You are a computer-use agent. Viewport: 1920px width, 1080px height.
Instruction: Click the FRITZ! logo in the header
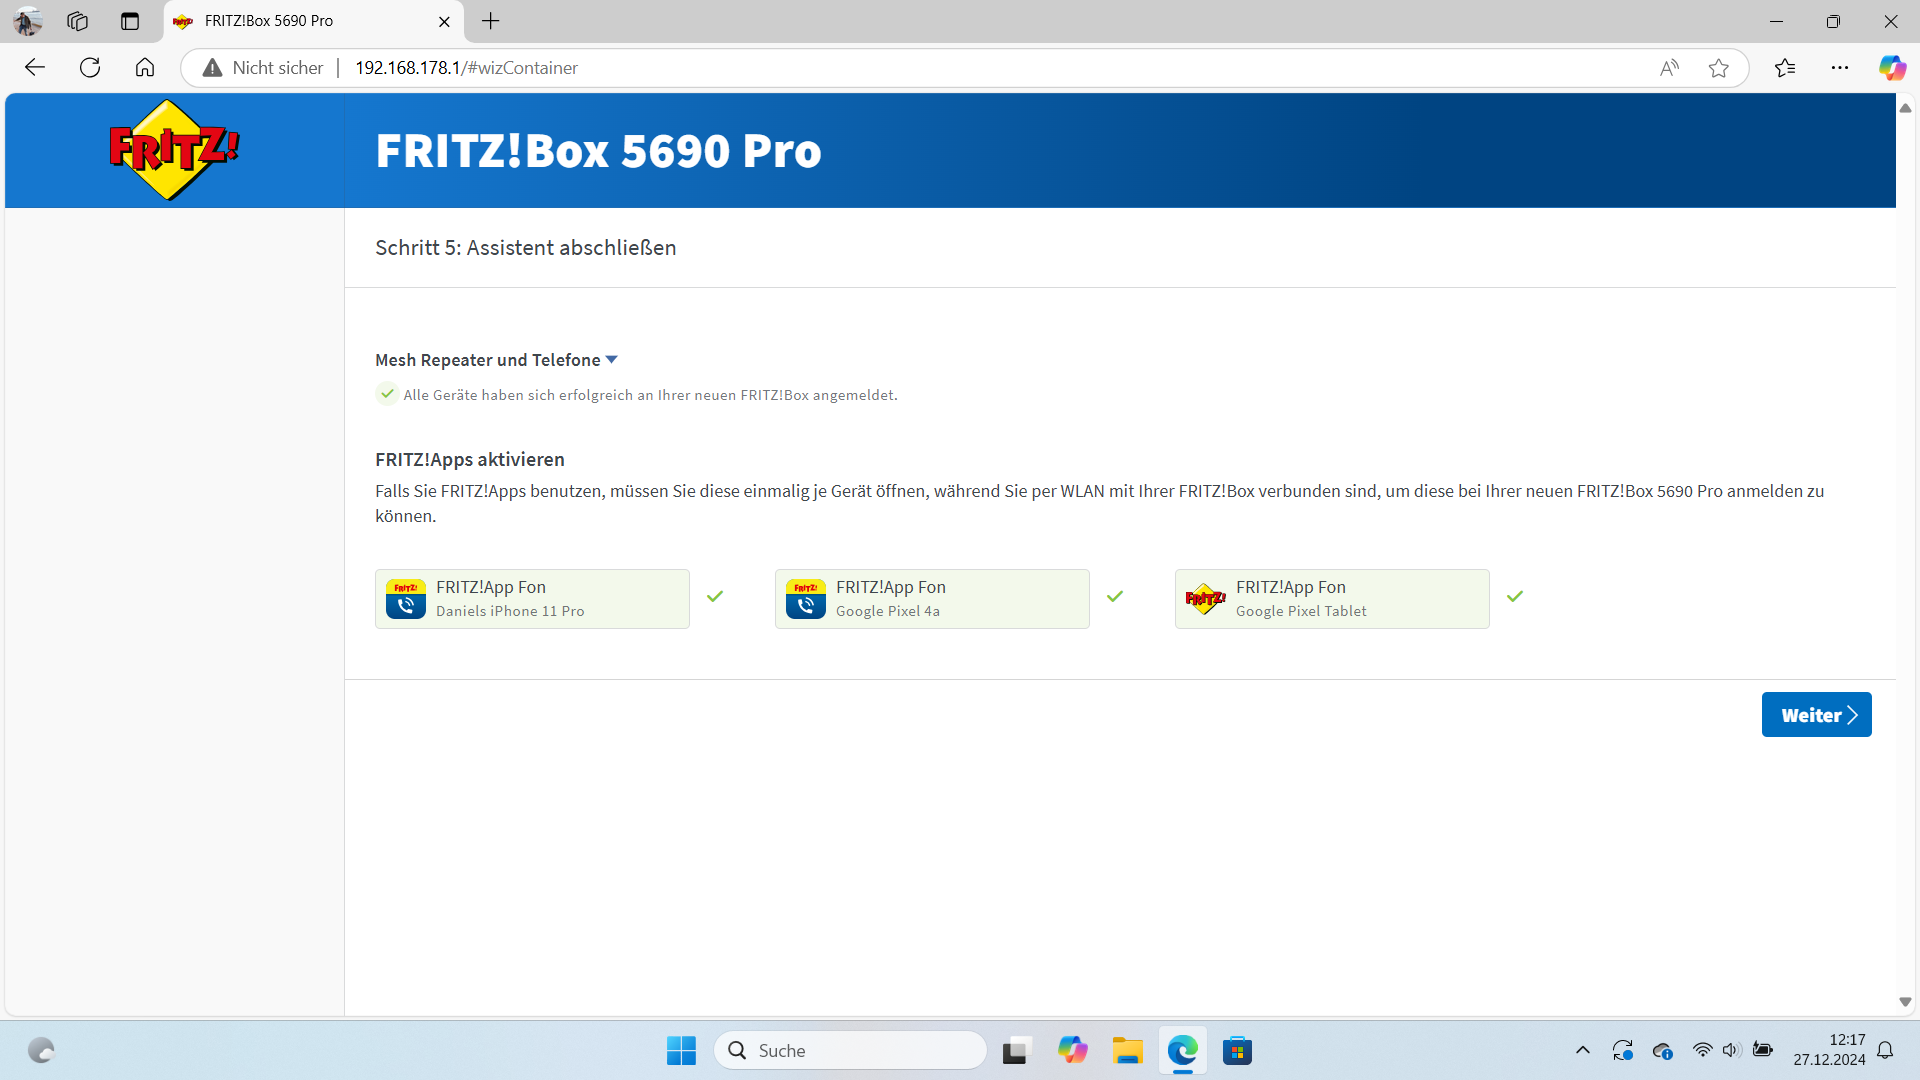[x=174, y=150]
